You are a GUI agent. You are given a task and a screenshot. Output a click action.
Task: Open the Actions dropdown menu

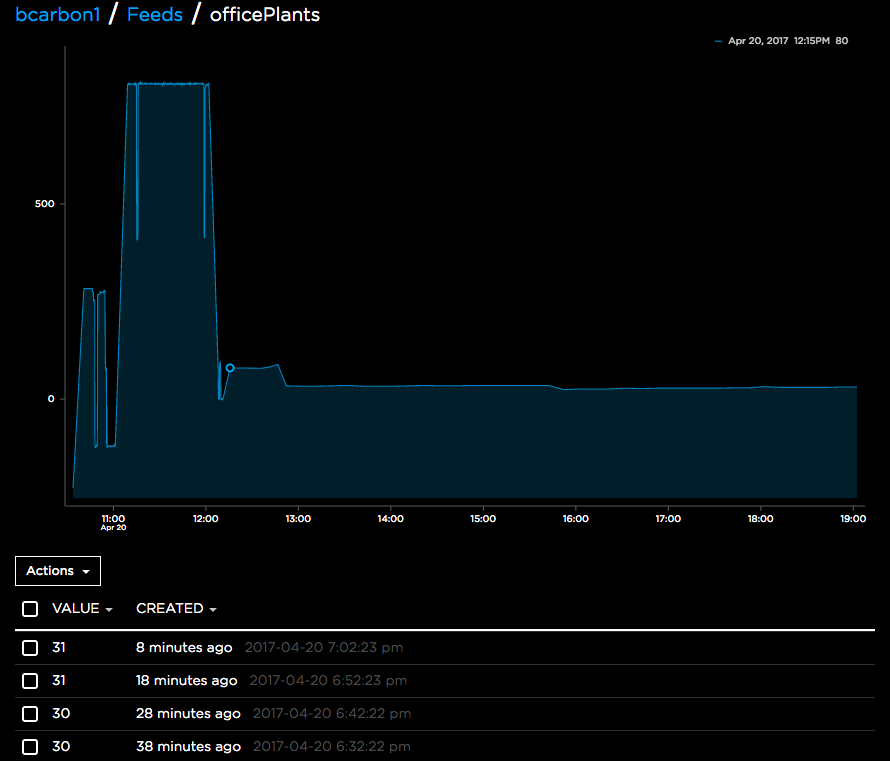click(x=58, y=571)
